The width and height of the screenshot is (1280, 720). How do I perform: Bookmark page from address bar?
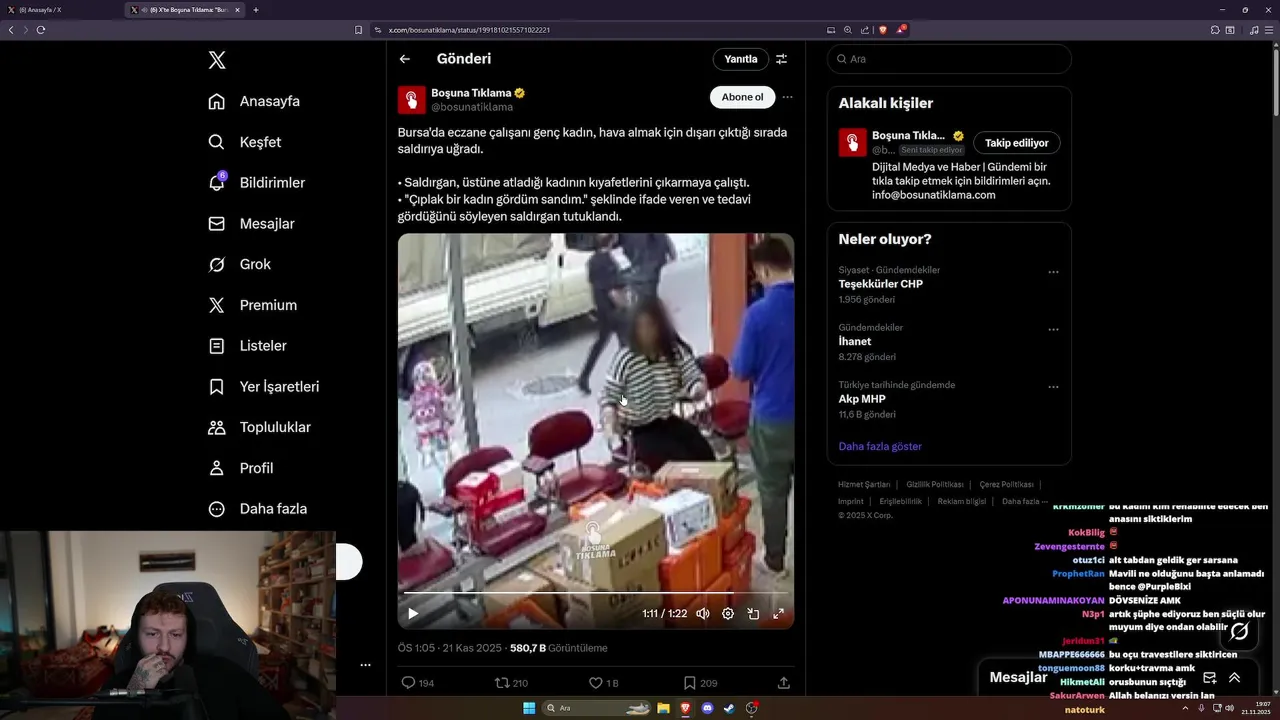pos(359,30)
